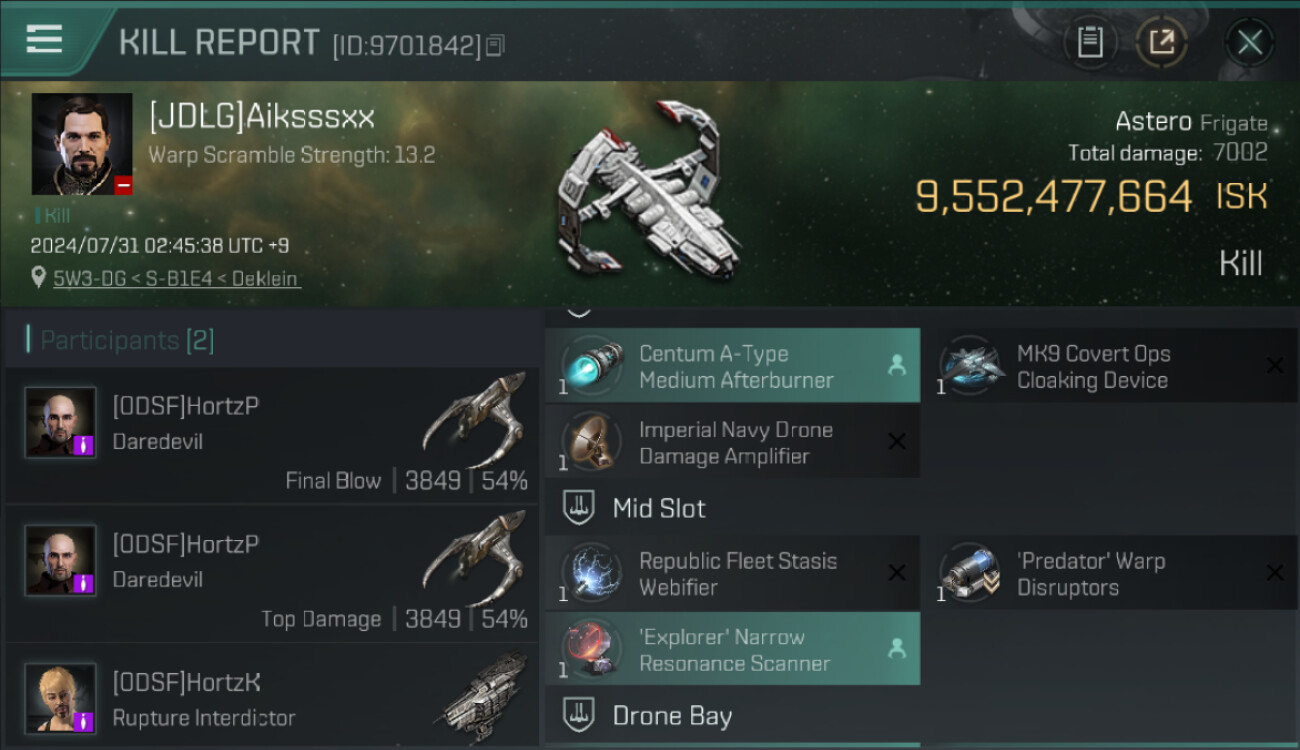Viewport: 1300px width, 750px height.
Task: Select the [ODSF]HortzK Rupture Interdictor participant
Action: coord(272,697)
